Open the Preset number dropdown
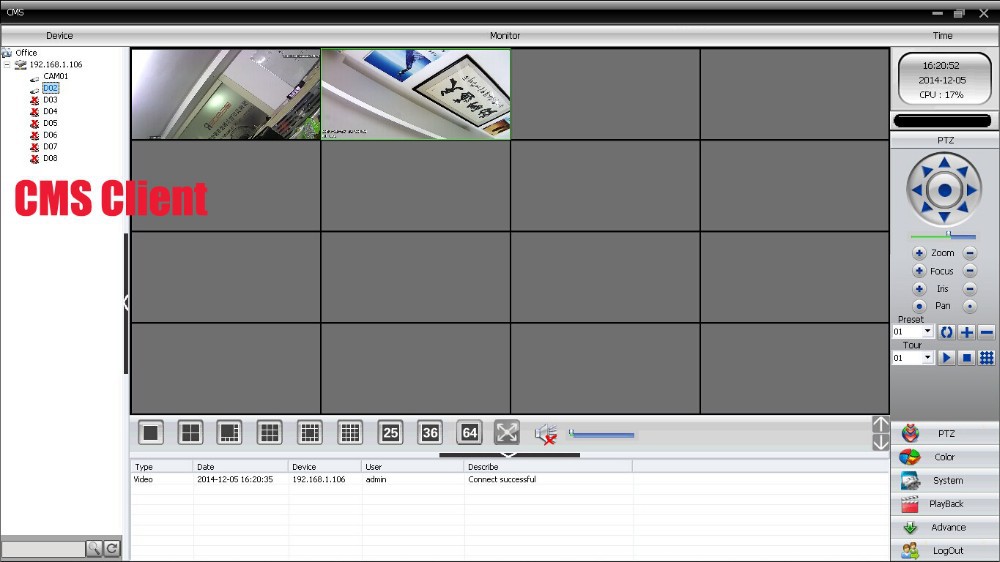 point(927,332)
